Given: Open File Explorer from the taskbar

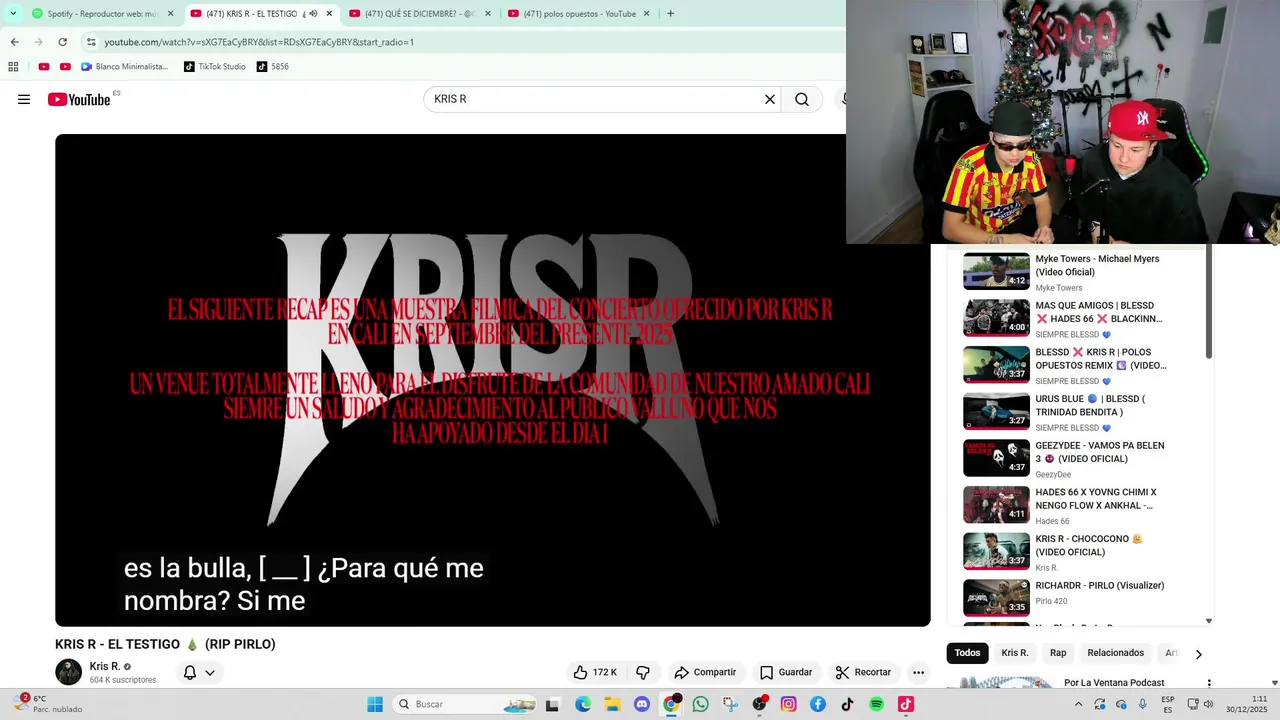Looking at the screenshot, I should 612,704.
